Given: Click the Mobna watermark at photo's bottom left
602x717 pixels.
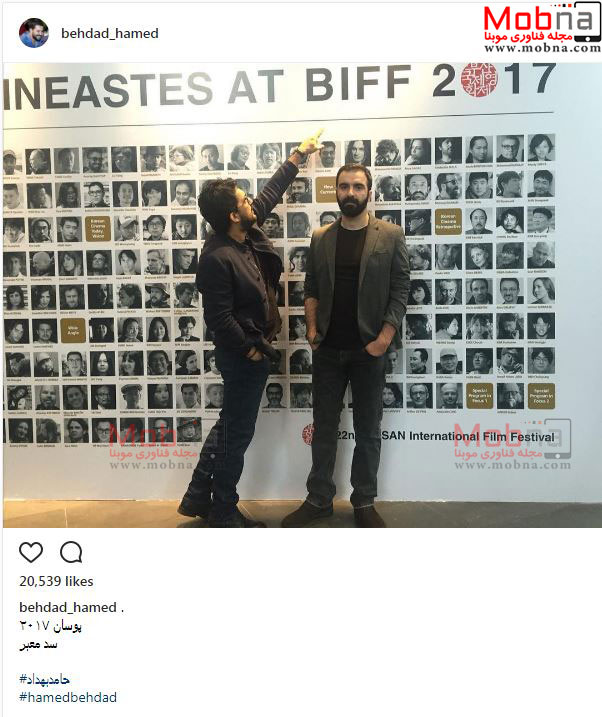Looking at the screenshot, I should click(x=154, y=445).
